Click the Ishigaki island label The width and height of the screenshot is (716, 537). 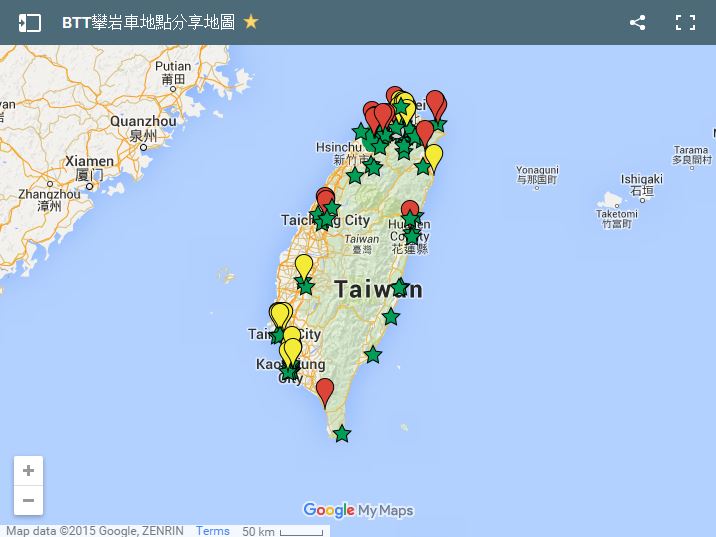(641, 180)
